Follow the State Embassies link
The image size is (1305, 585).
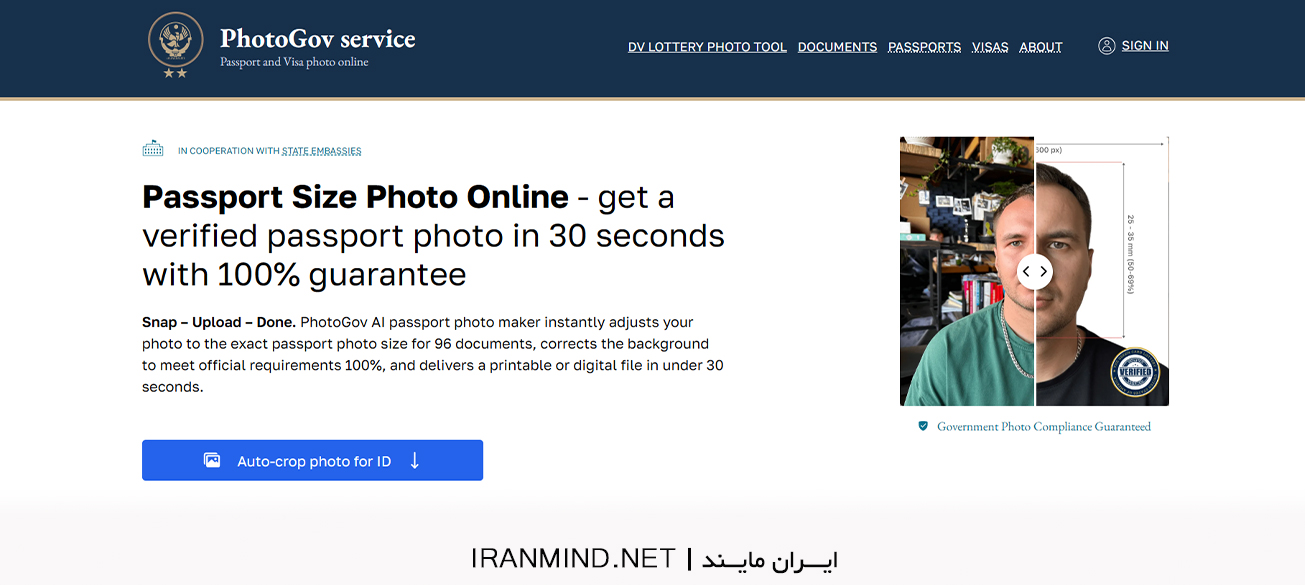click(321, 151)
